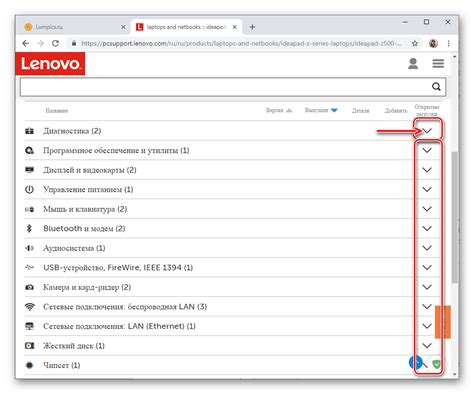This screenshot has width=474, height=394.
Task: Expand Мышь и клавиатура chevron
Action: (x=427, y=209)
